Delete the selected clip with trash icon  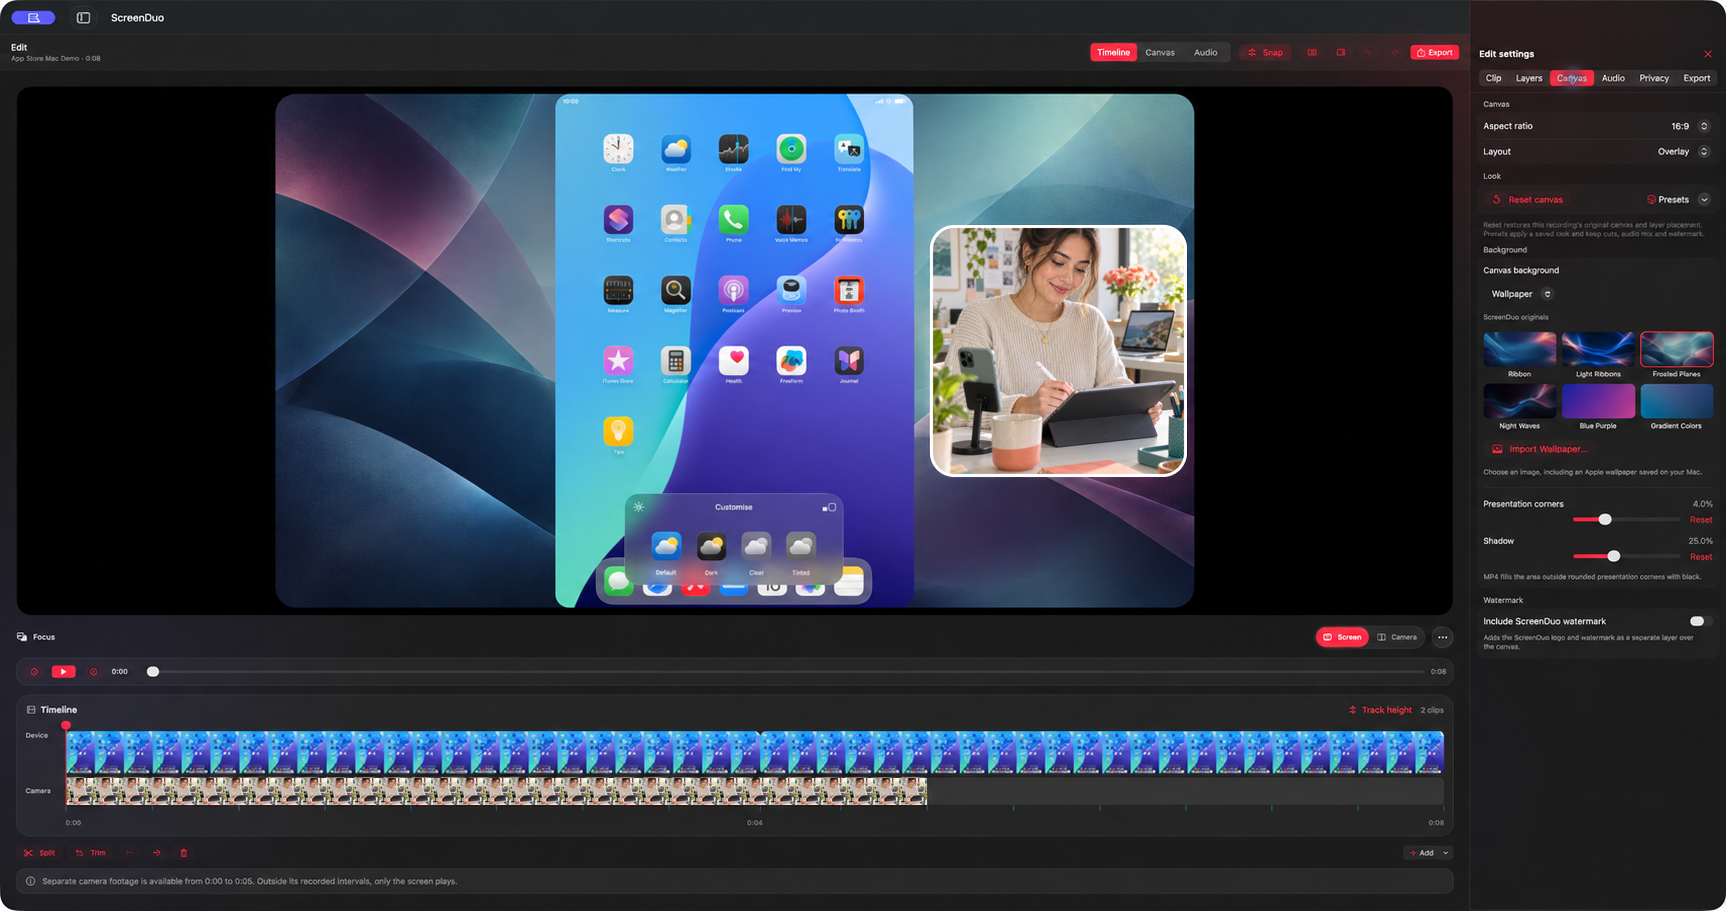click(x=184, y=853)
